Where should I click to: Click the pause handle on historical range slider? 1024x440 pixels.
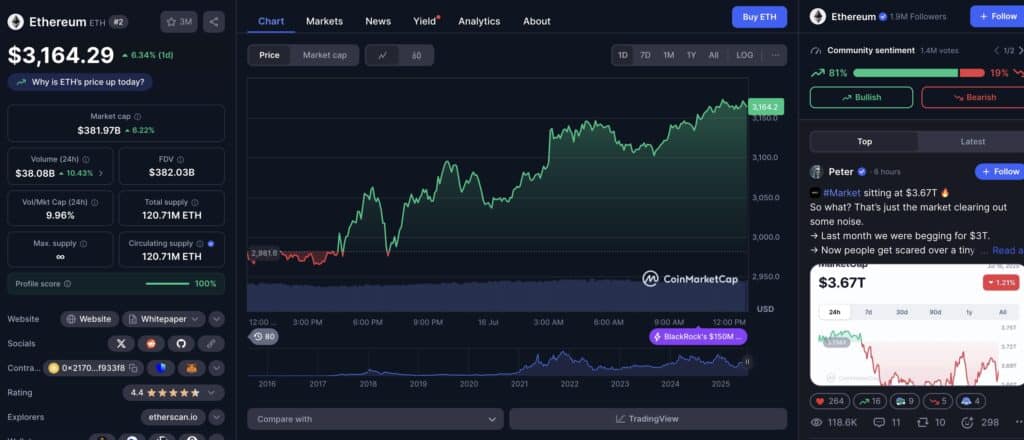747,362
